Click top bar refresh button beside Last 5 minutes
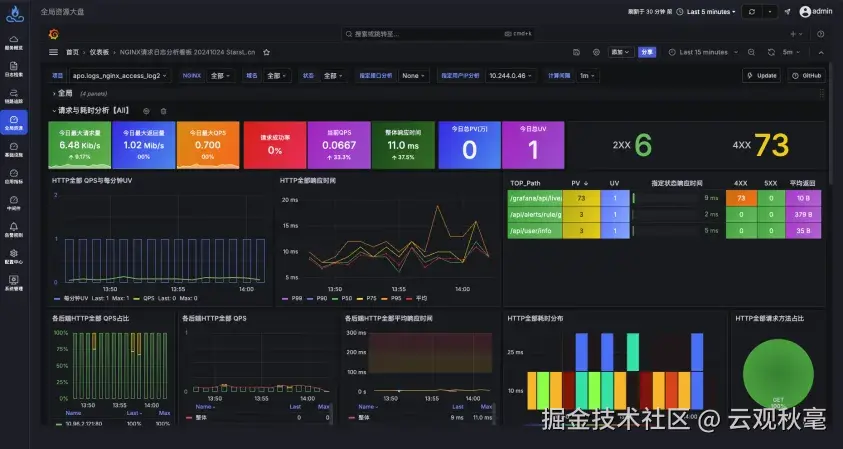Image resolution: width=843 pixels, height=449 pixels. [752, 12]
